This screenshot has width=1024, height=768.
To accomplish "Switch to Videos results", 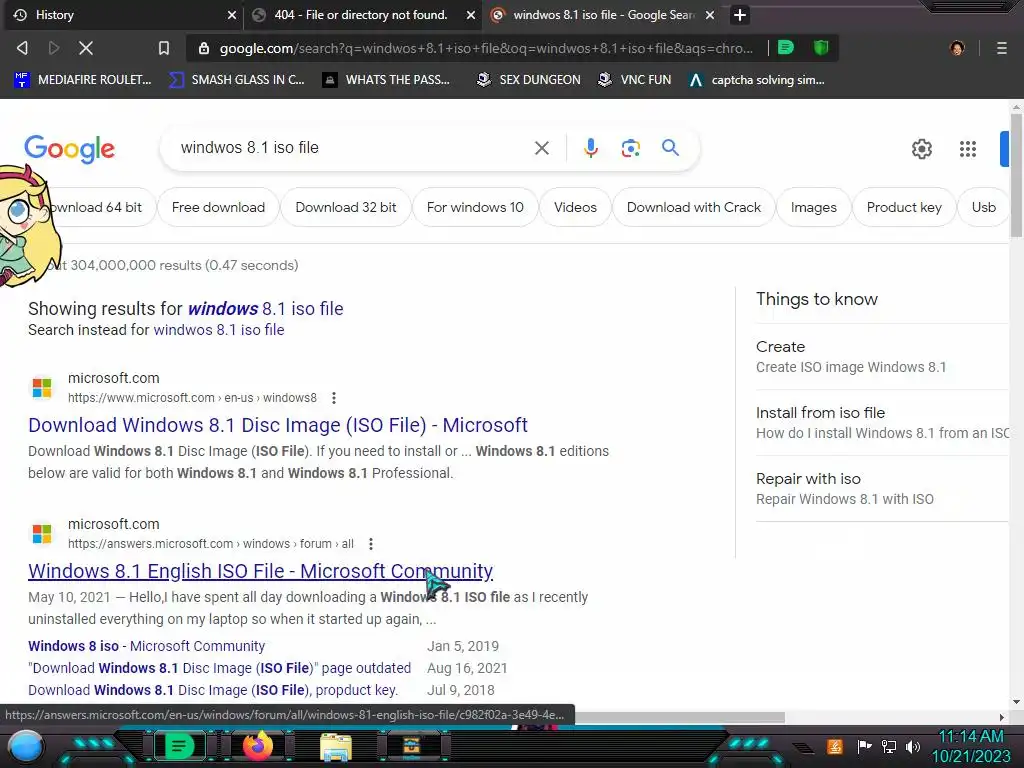I will (x=575, y=207).
